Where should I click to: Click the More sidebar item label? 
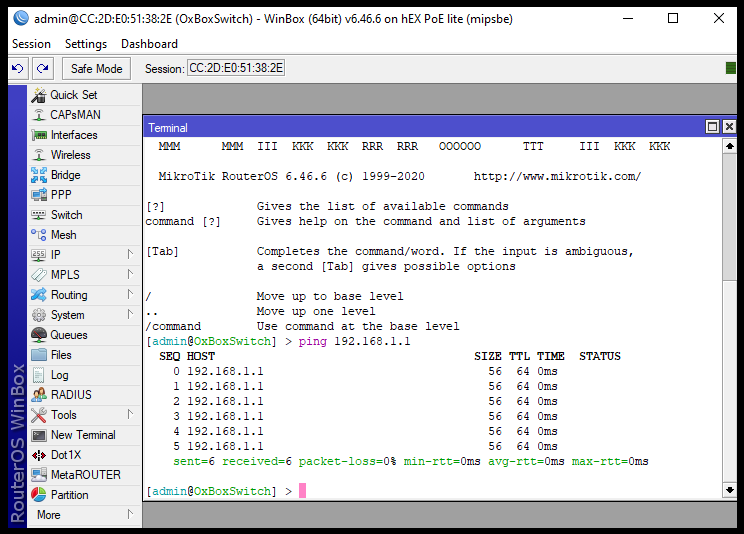click(x=48, y=515)
